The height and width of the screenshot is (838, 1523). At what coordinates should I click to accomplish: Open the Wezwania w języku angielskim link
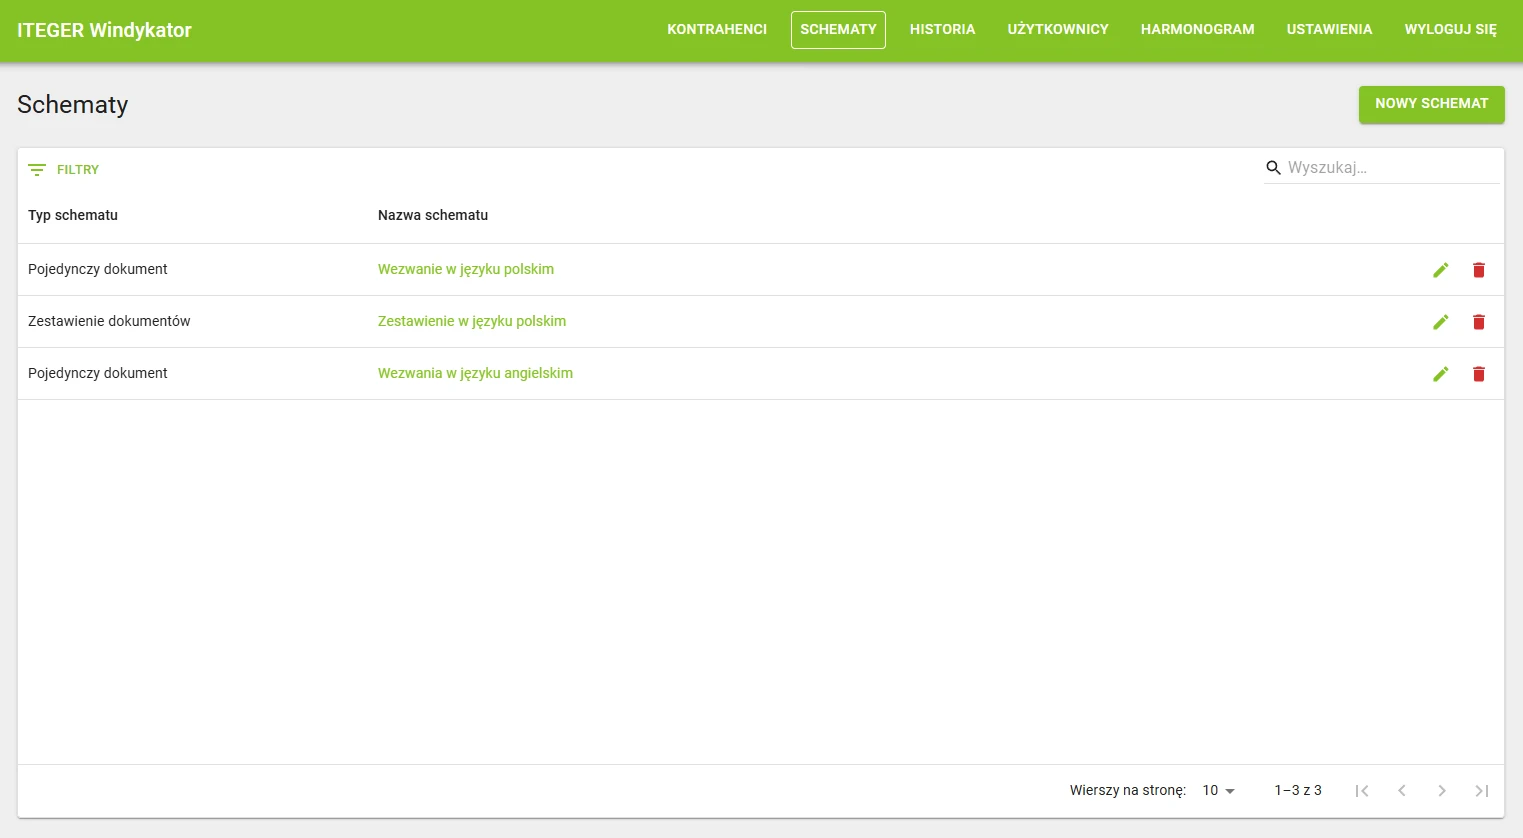point(475,373)
